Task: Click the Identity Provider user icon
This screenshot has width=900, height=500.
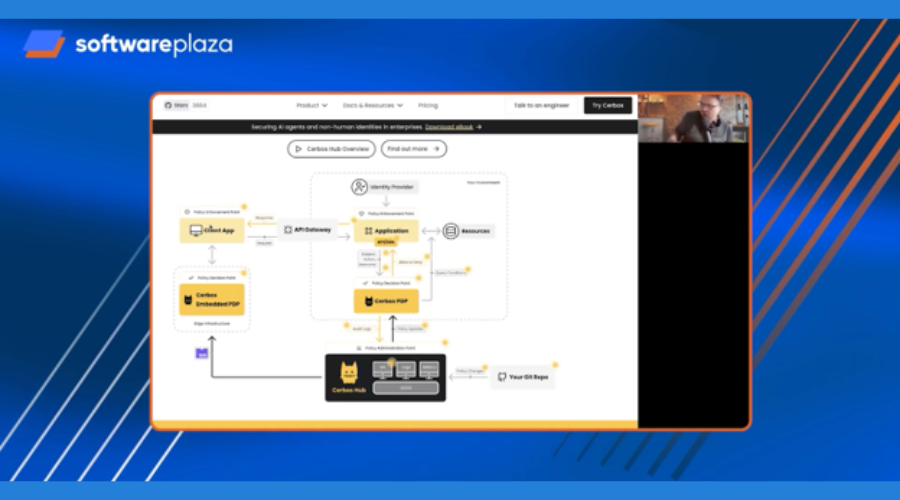Action: 359,187
